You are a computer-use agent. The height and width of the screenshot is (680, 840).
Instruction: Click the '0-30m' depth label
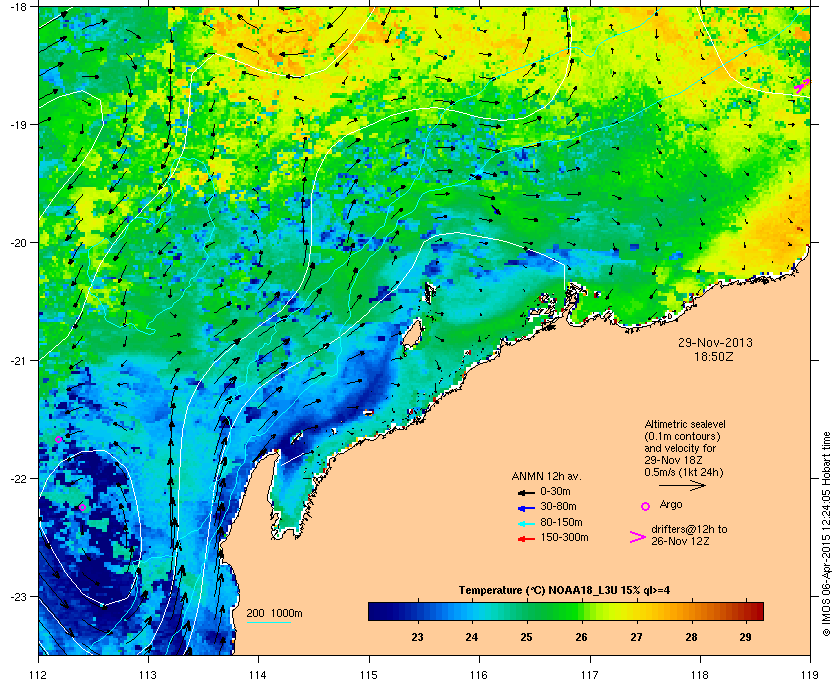tap(555, 491)
